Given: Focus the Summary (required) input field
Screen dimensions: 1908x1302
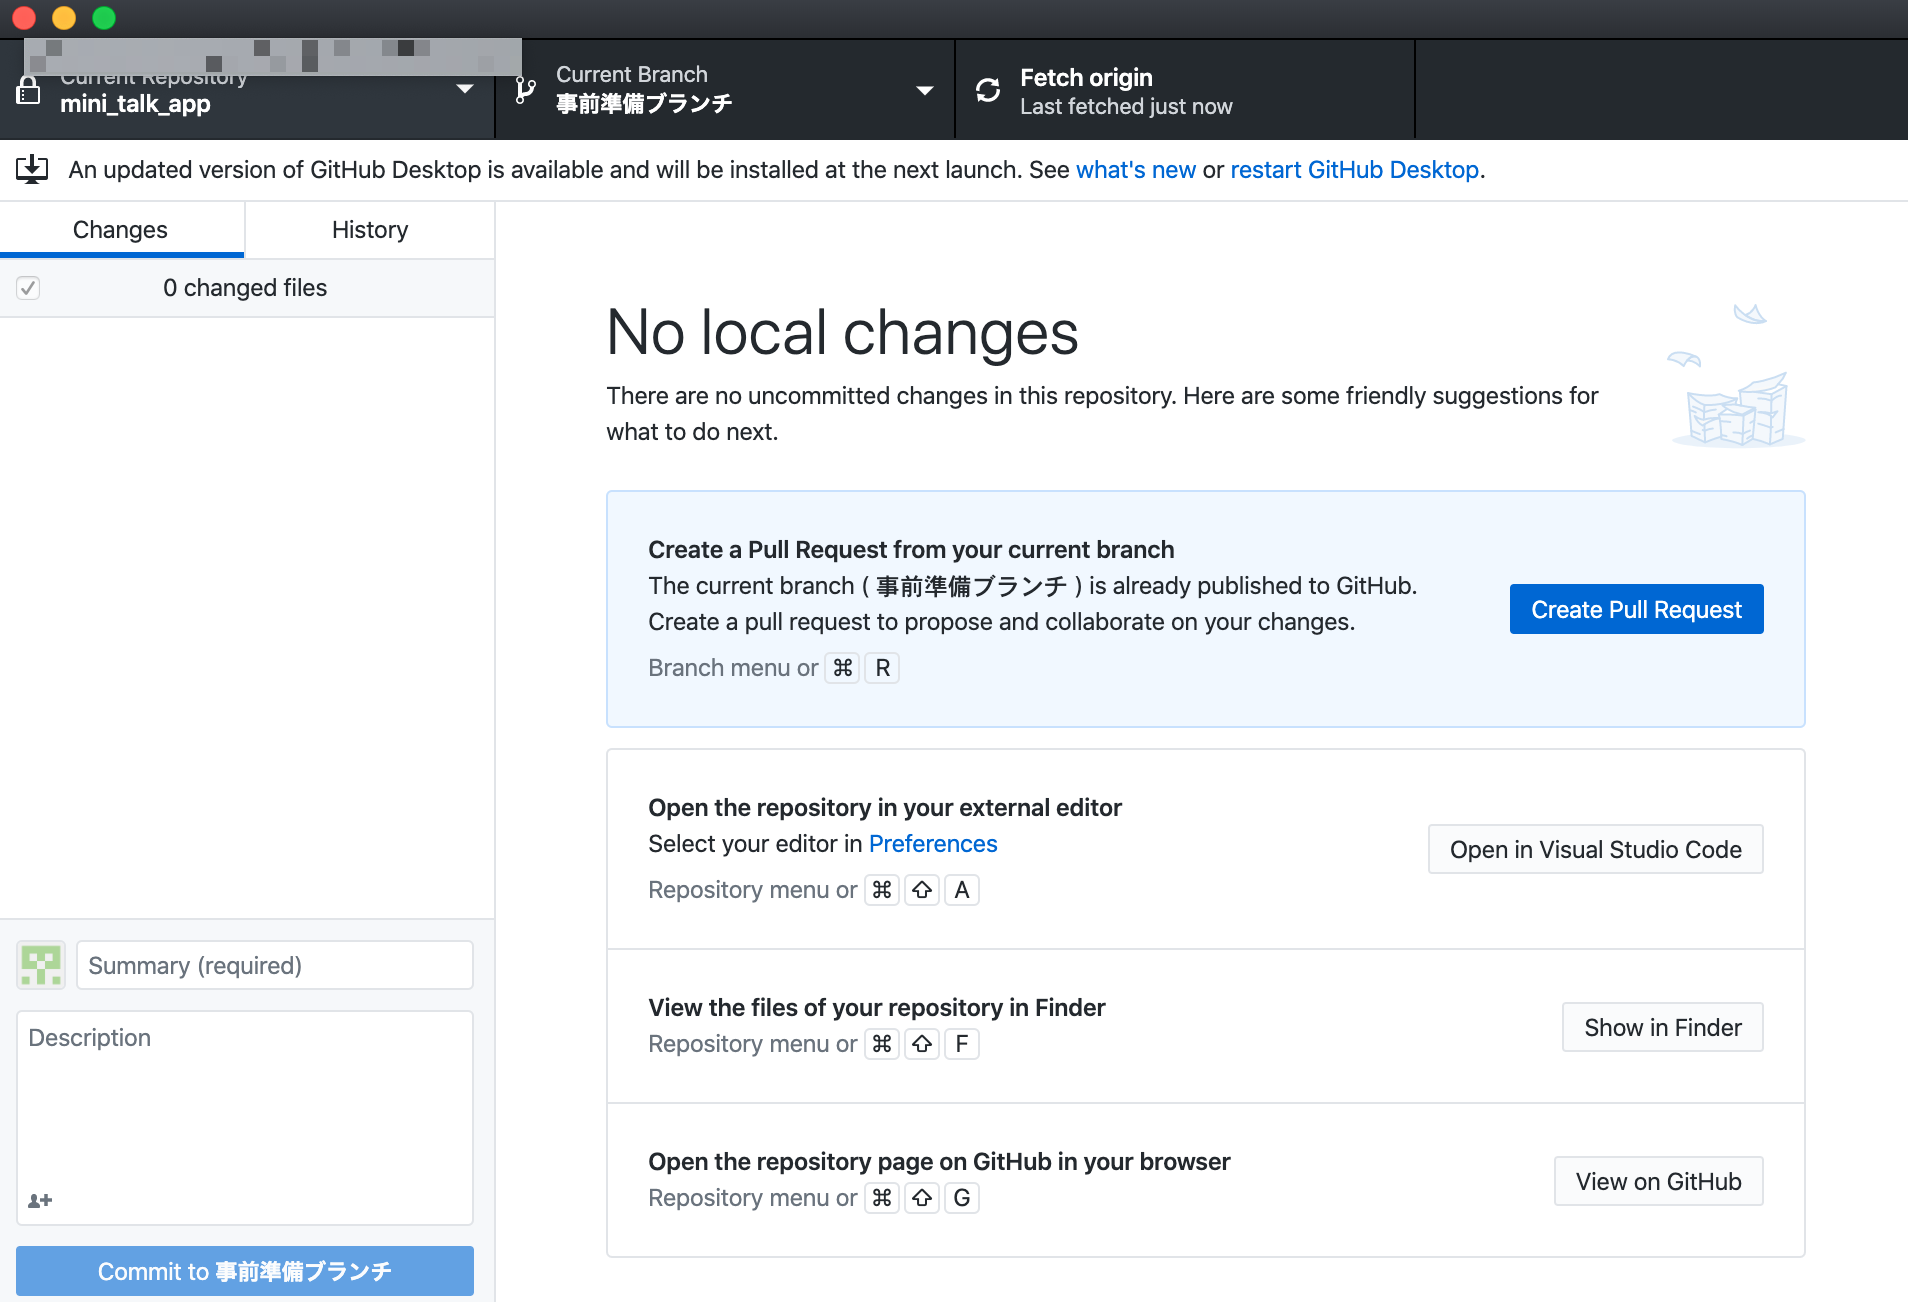Looking at the screenshot, I should tap(274, 965).
